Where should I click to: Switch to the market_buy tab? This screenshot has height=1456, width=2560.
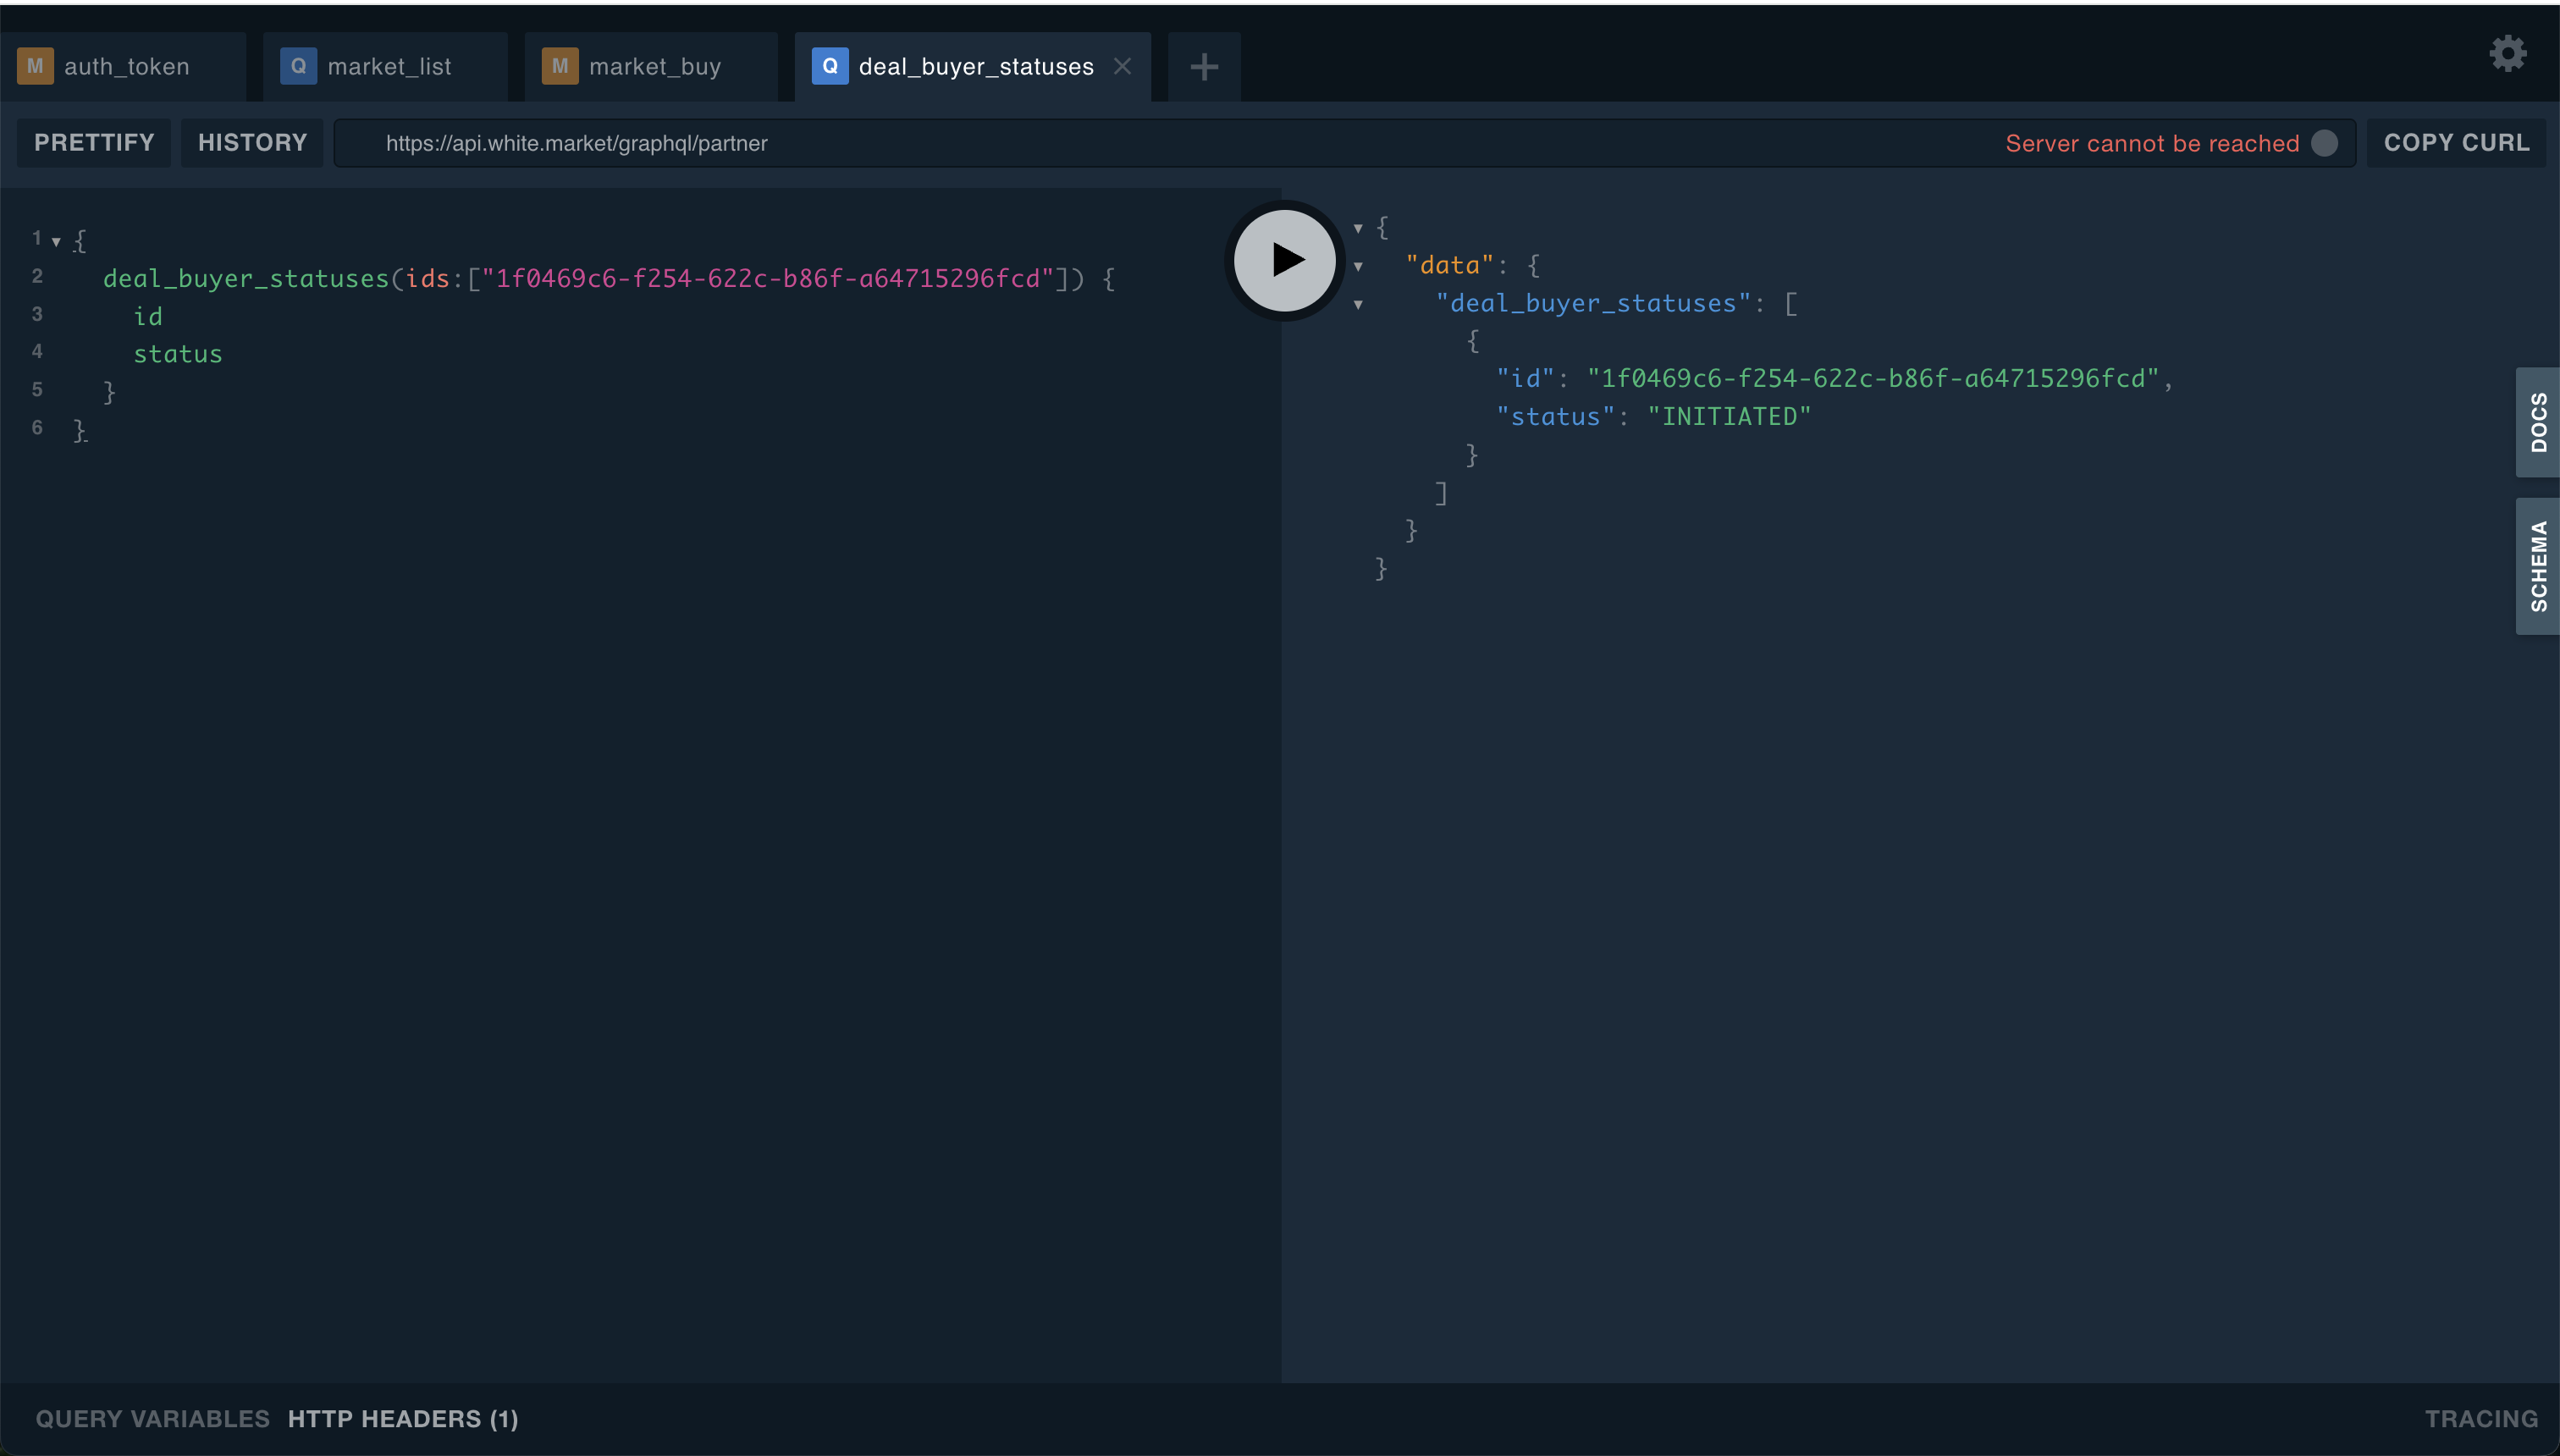click(x=651, y=67)
